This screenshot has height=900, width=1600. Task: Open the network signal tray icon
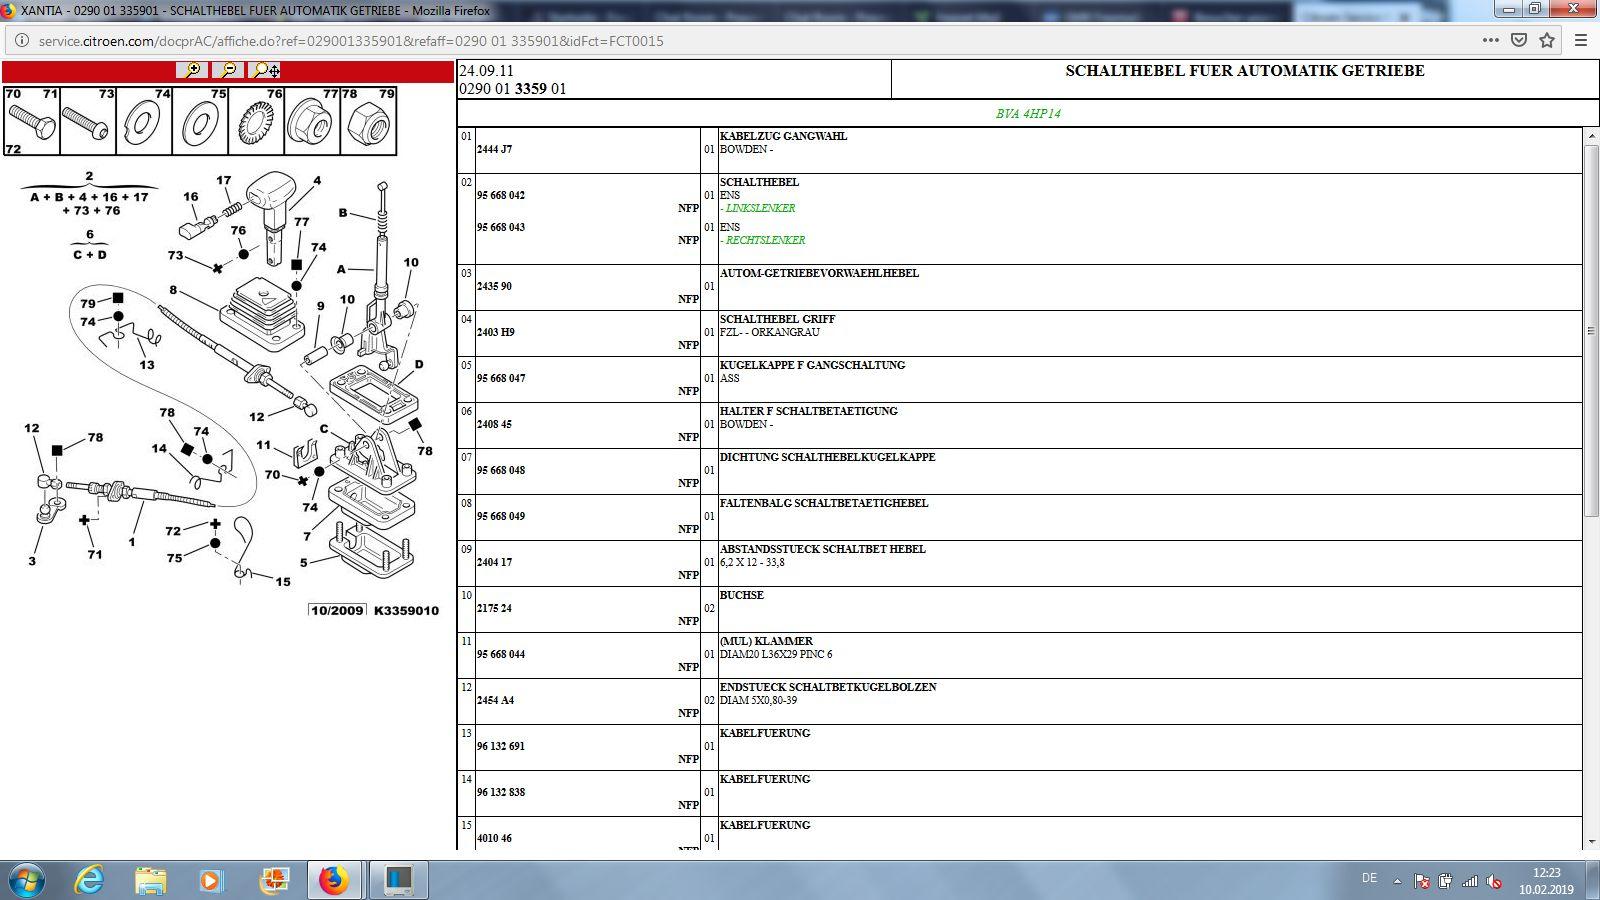coord(1470,881)
